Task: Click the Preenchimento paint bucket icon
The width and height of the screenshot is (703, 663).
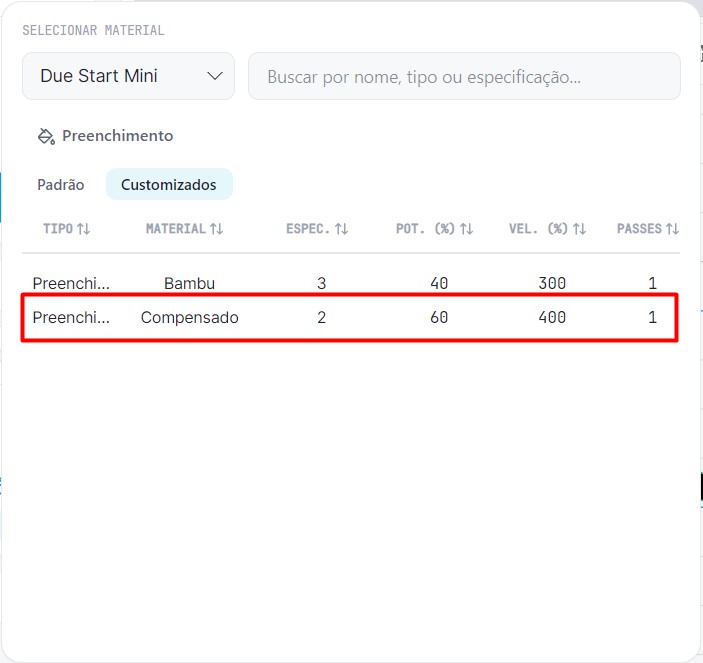Action: (46, 136)
